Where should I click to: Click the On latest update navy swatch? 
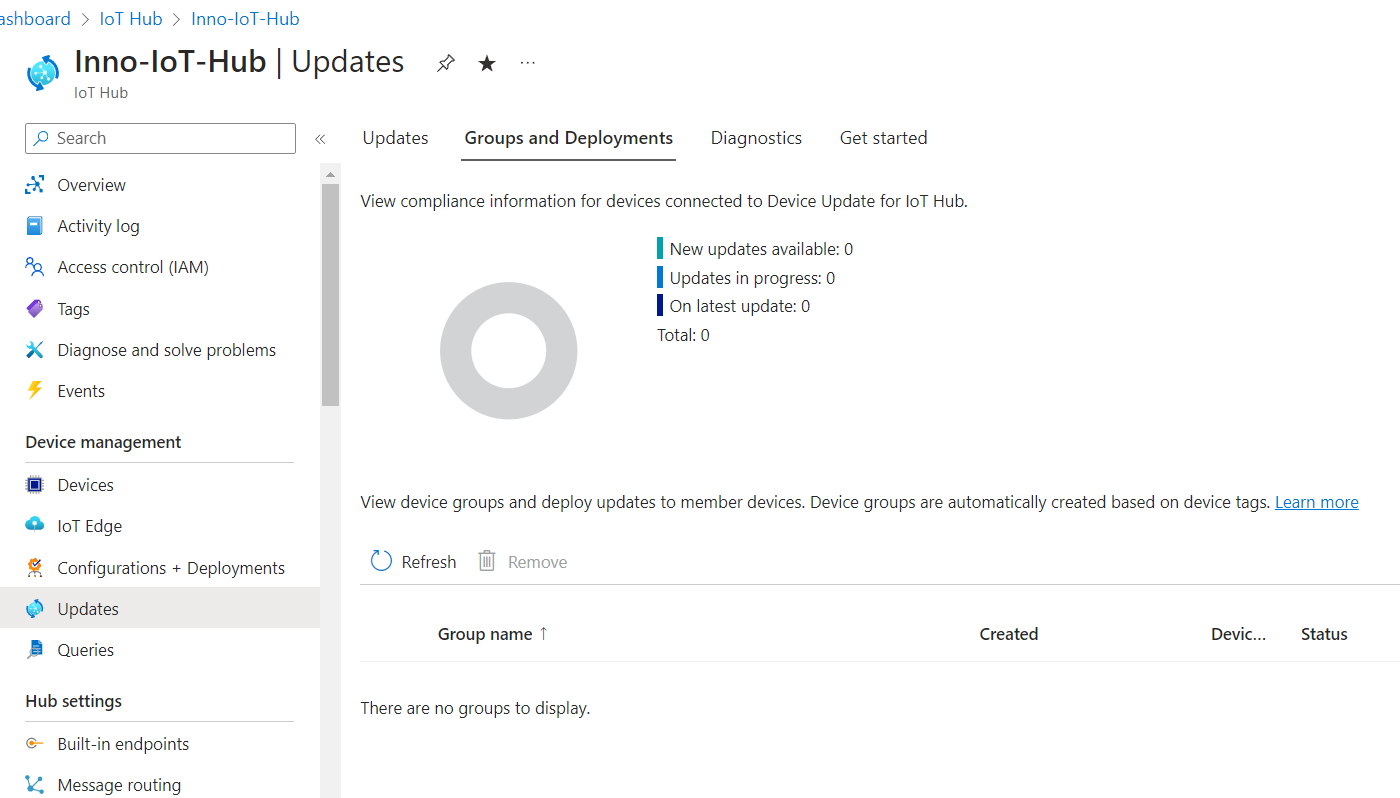(x=660, y=305)
